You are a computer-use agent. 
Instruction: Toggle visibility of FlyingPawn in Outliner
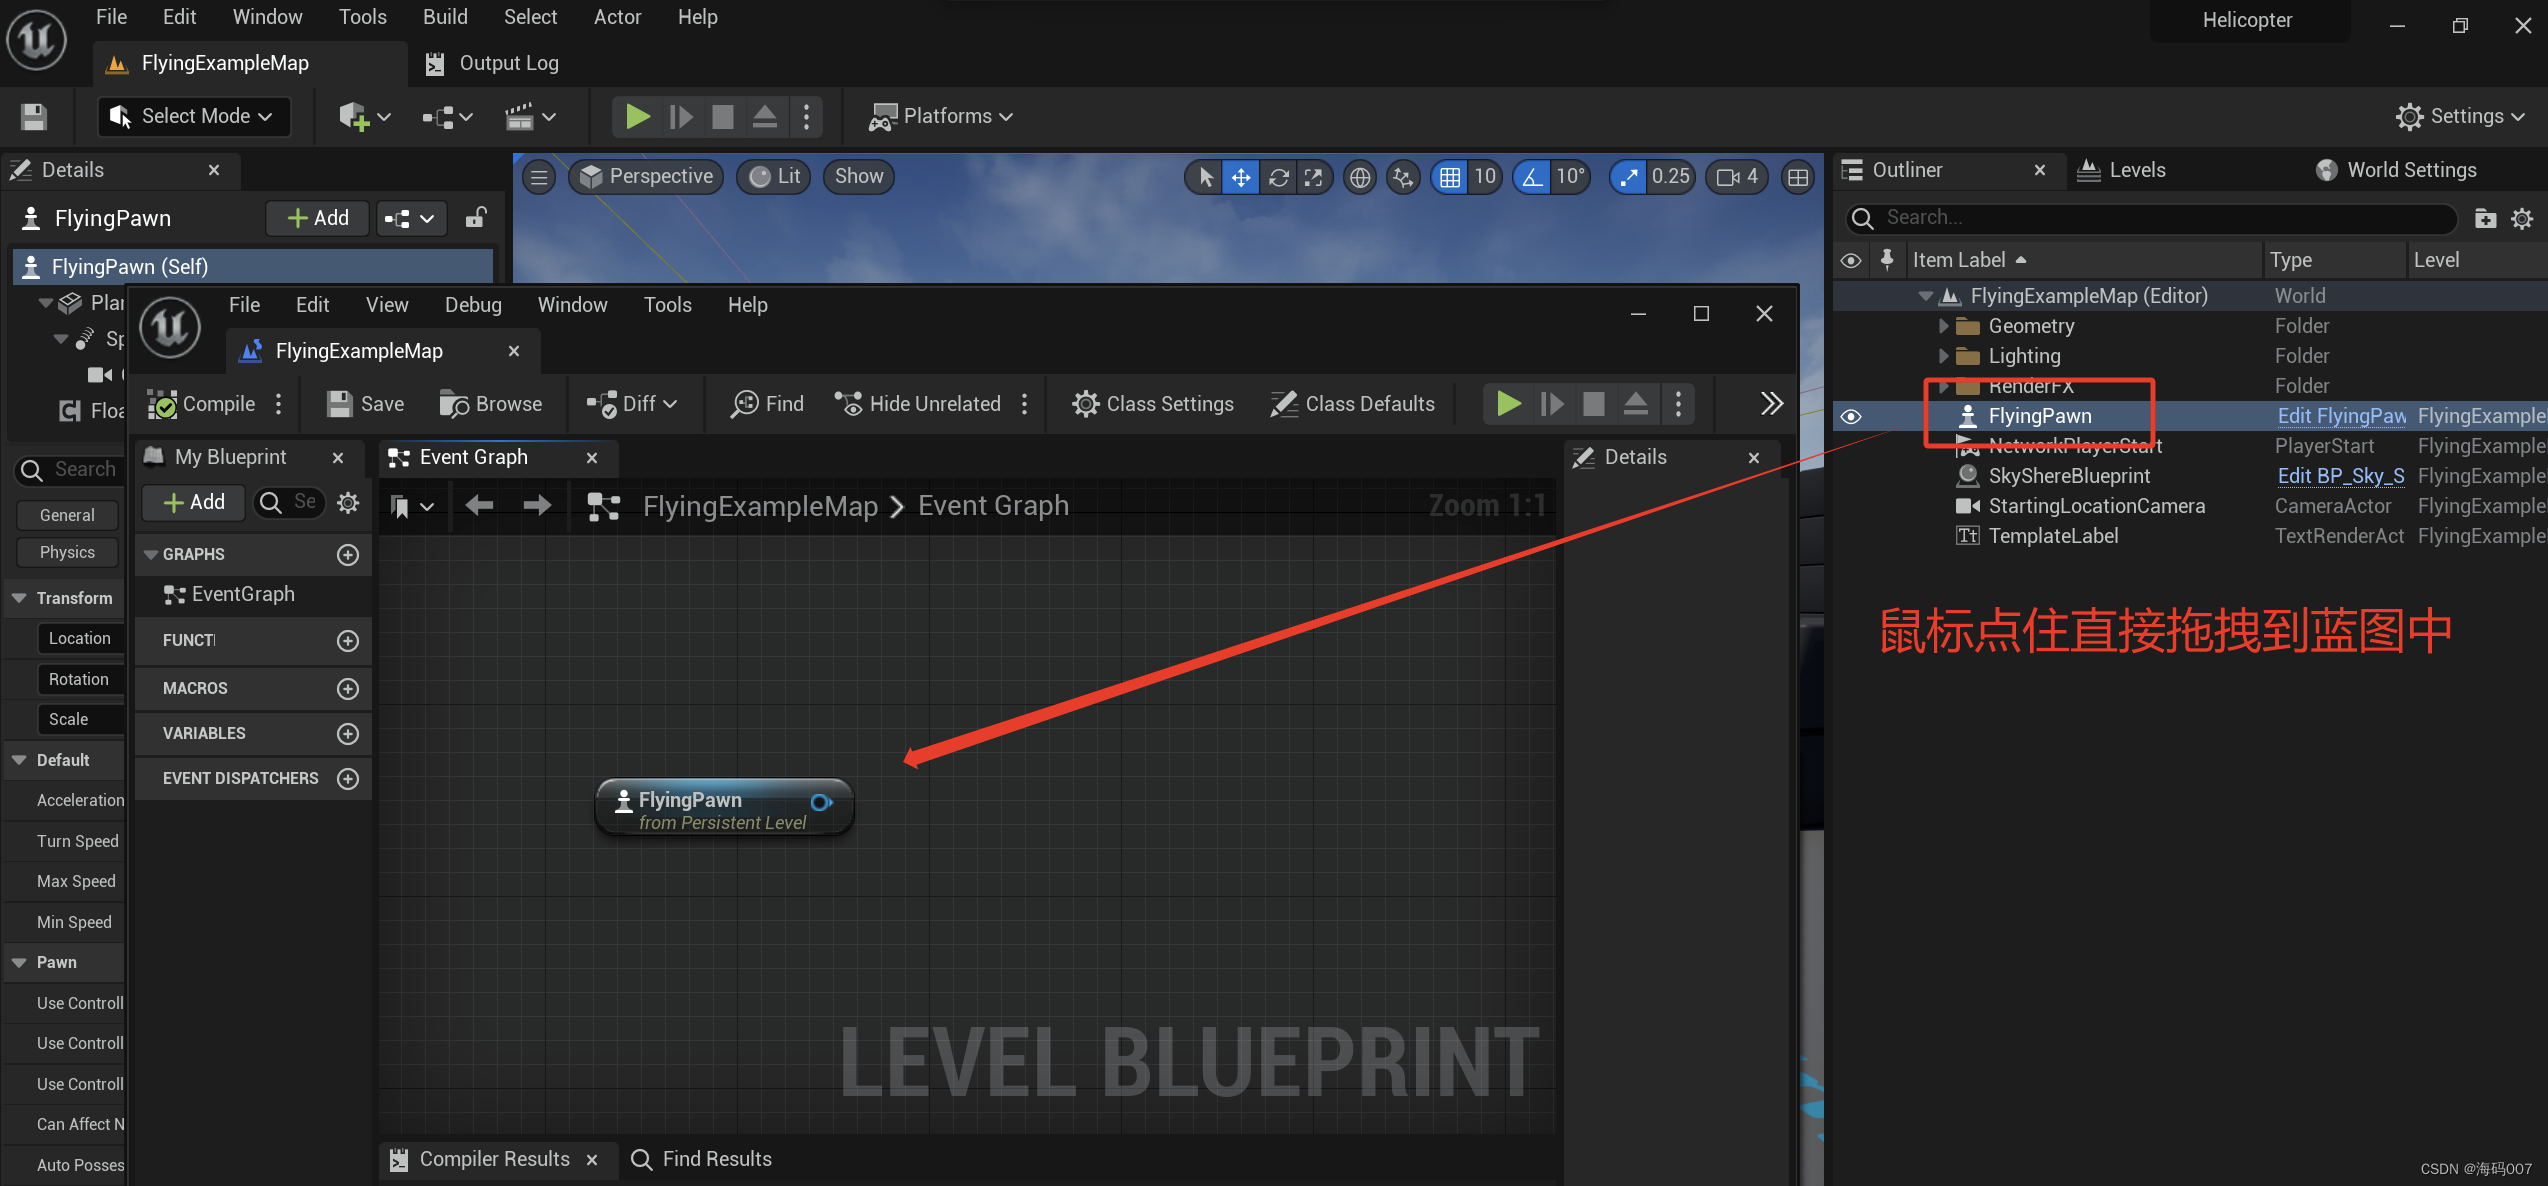[1851, 416]
